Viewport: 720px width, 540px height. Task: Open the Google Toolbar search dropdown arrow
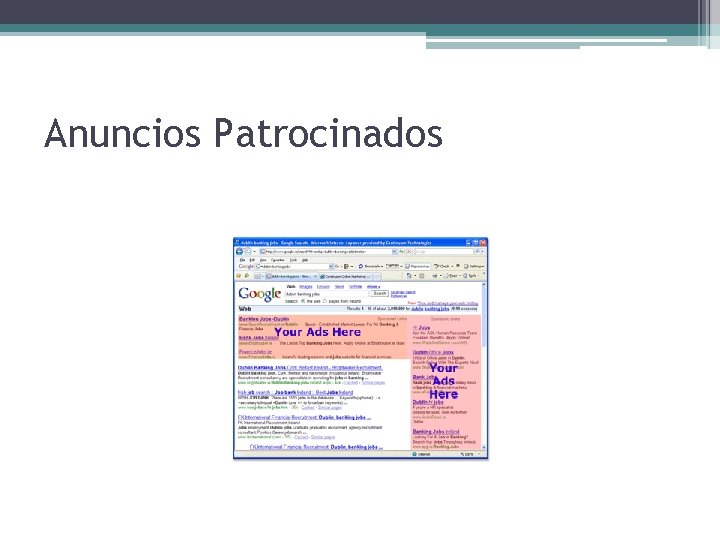click(x=331, y=266)
